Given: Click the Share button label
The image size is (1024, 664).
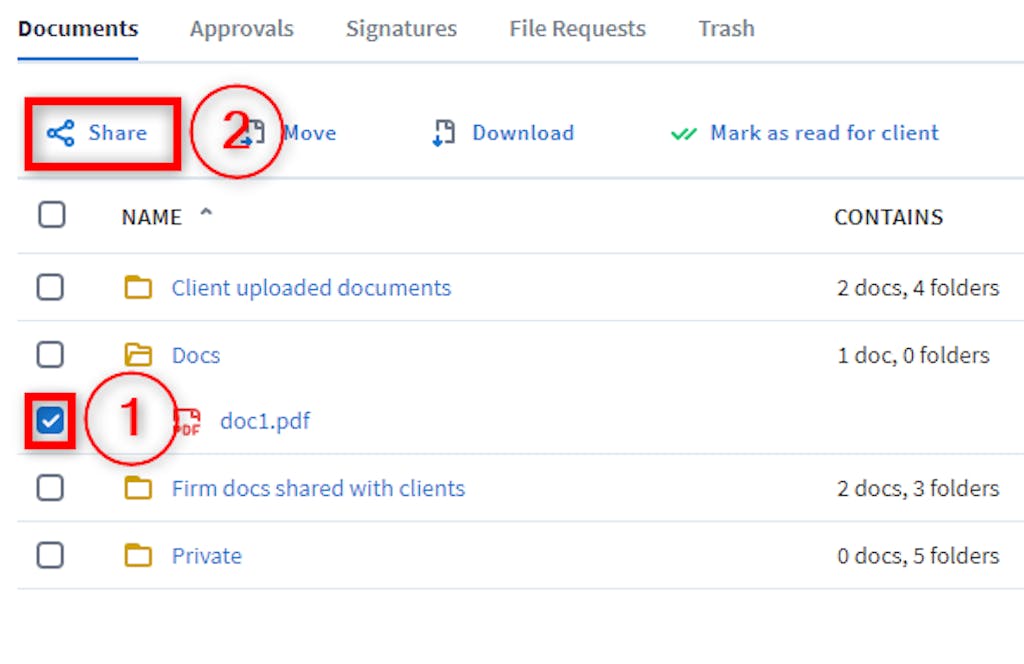Looking at the screenshot, I should [x=118, y=133].
